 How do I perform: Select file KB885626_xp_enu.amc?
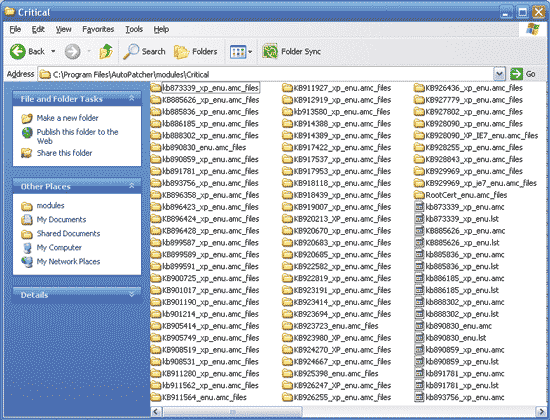(x=460, y=231)
